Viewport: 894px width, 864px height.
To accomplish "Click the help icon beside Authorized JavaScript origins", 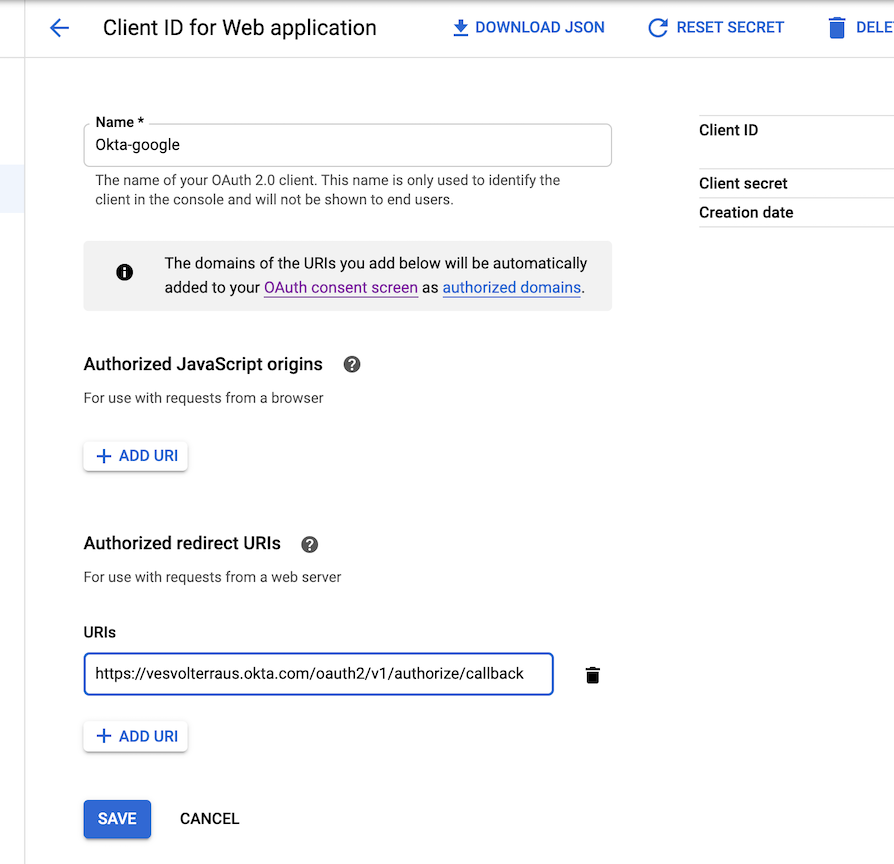I will tap(352, 364).
